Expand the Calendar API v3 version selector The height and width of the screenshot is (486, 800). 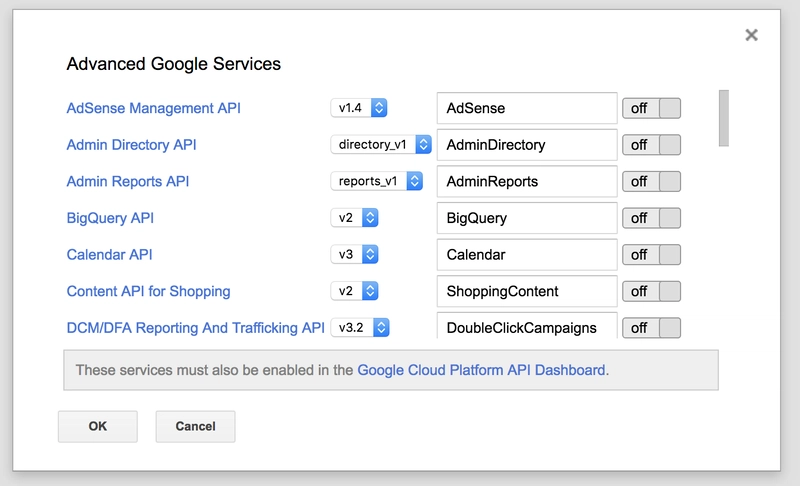point(354,254)
